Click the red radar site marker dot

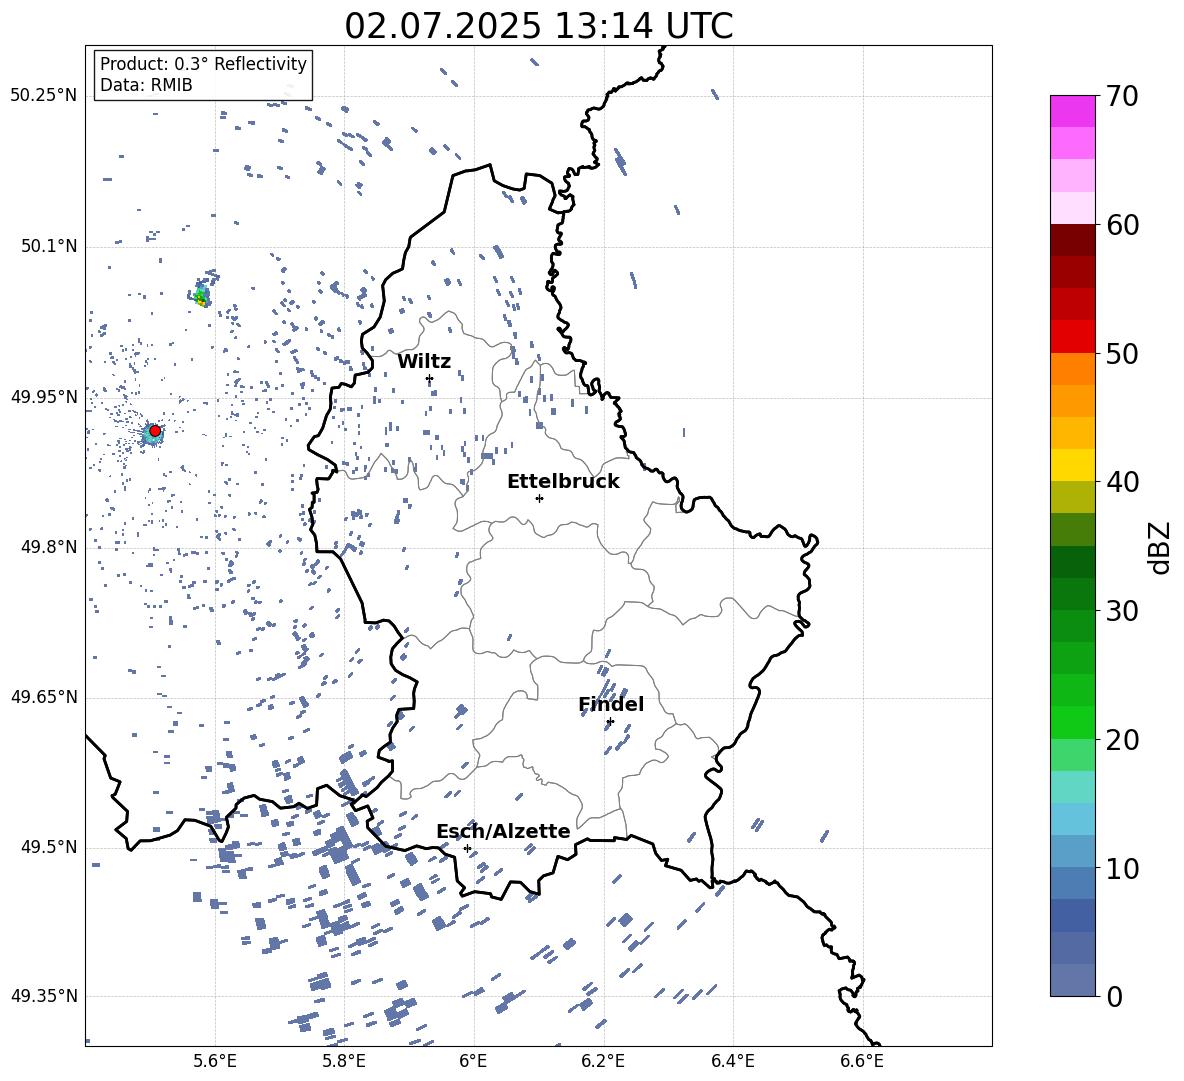tap(155, 431)
